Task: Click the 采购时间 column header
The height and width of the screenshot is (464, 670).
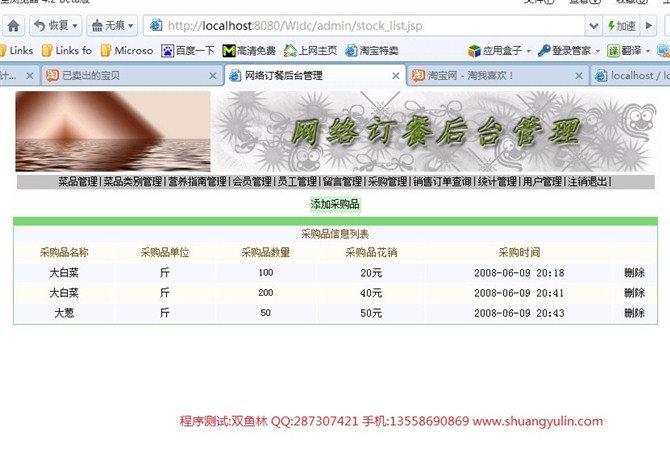Action: pyautogui.click(x=519, y=253)
